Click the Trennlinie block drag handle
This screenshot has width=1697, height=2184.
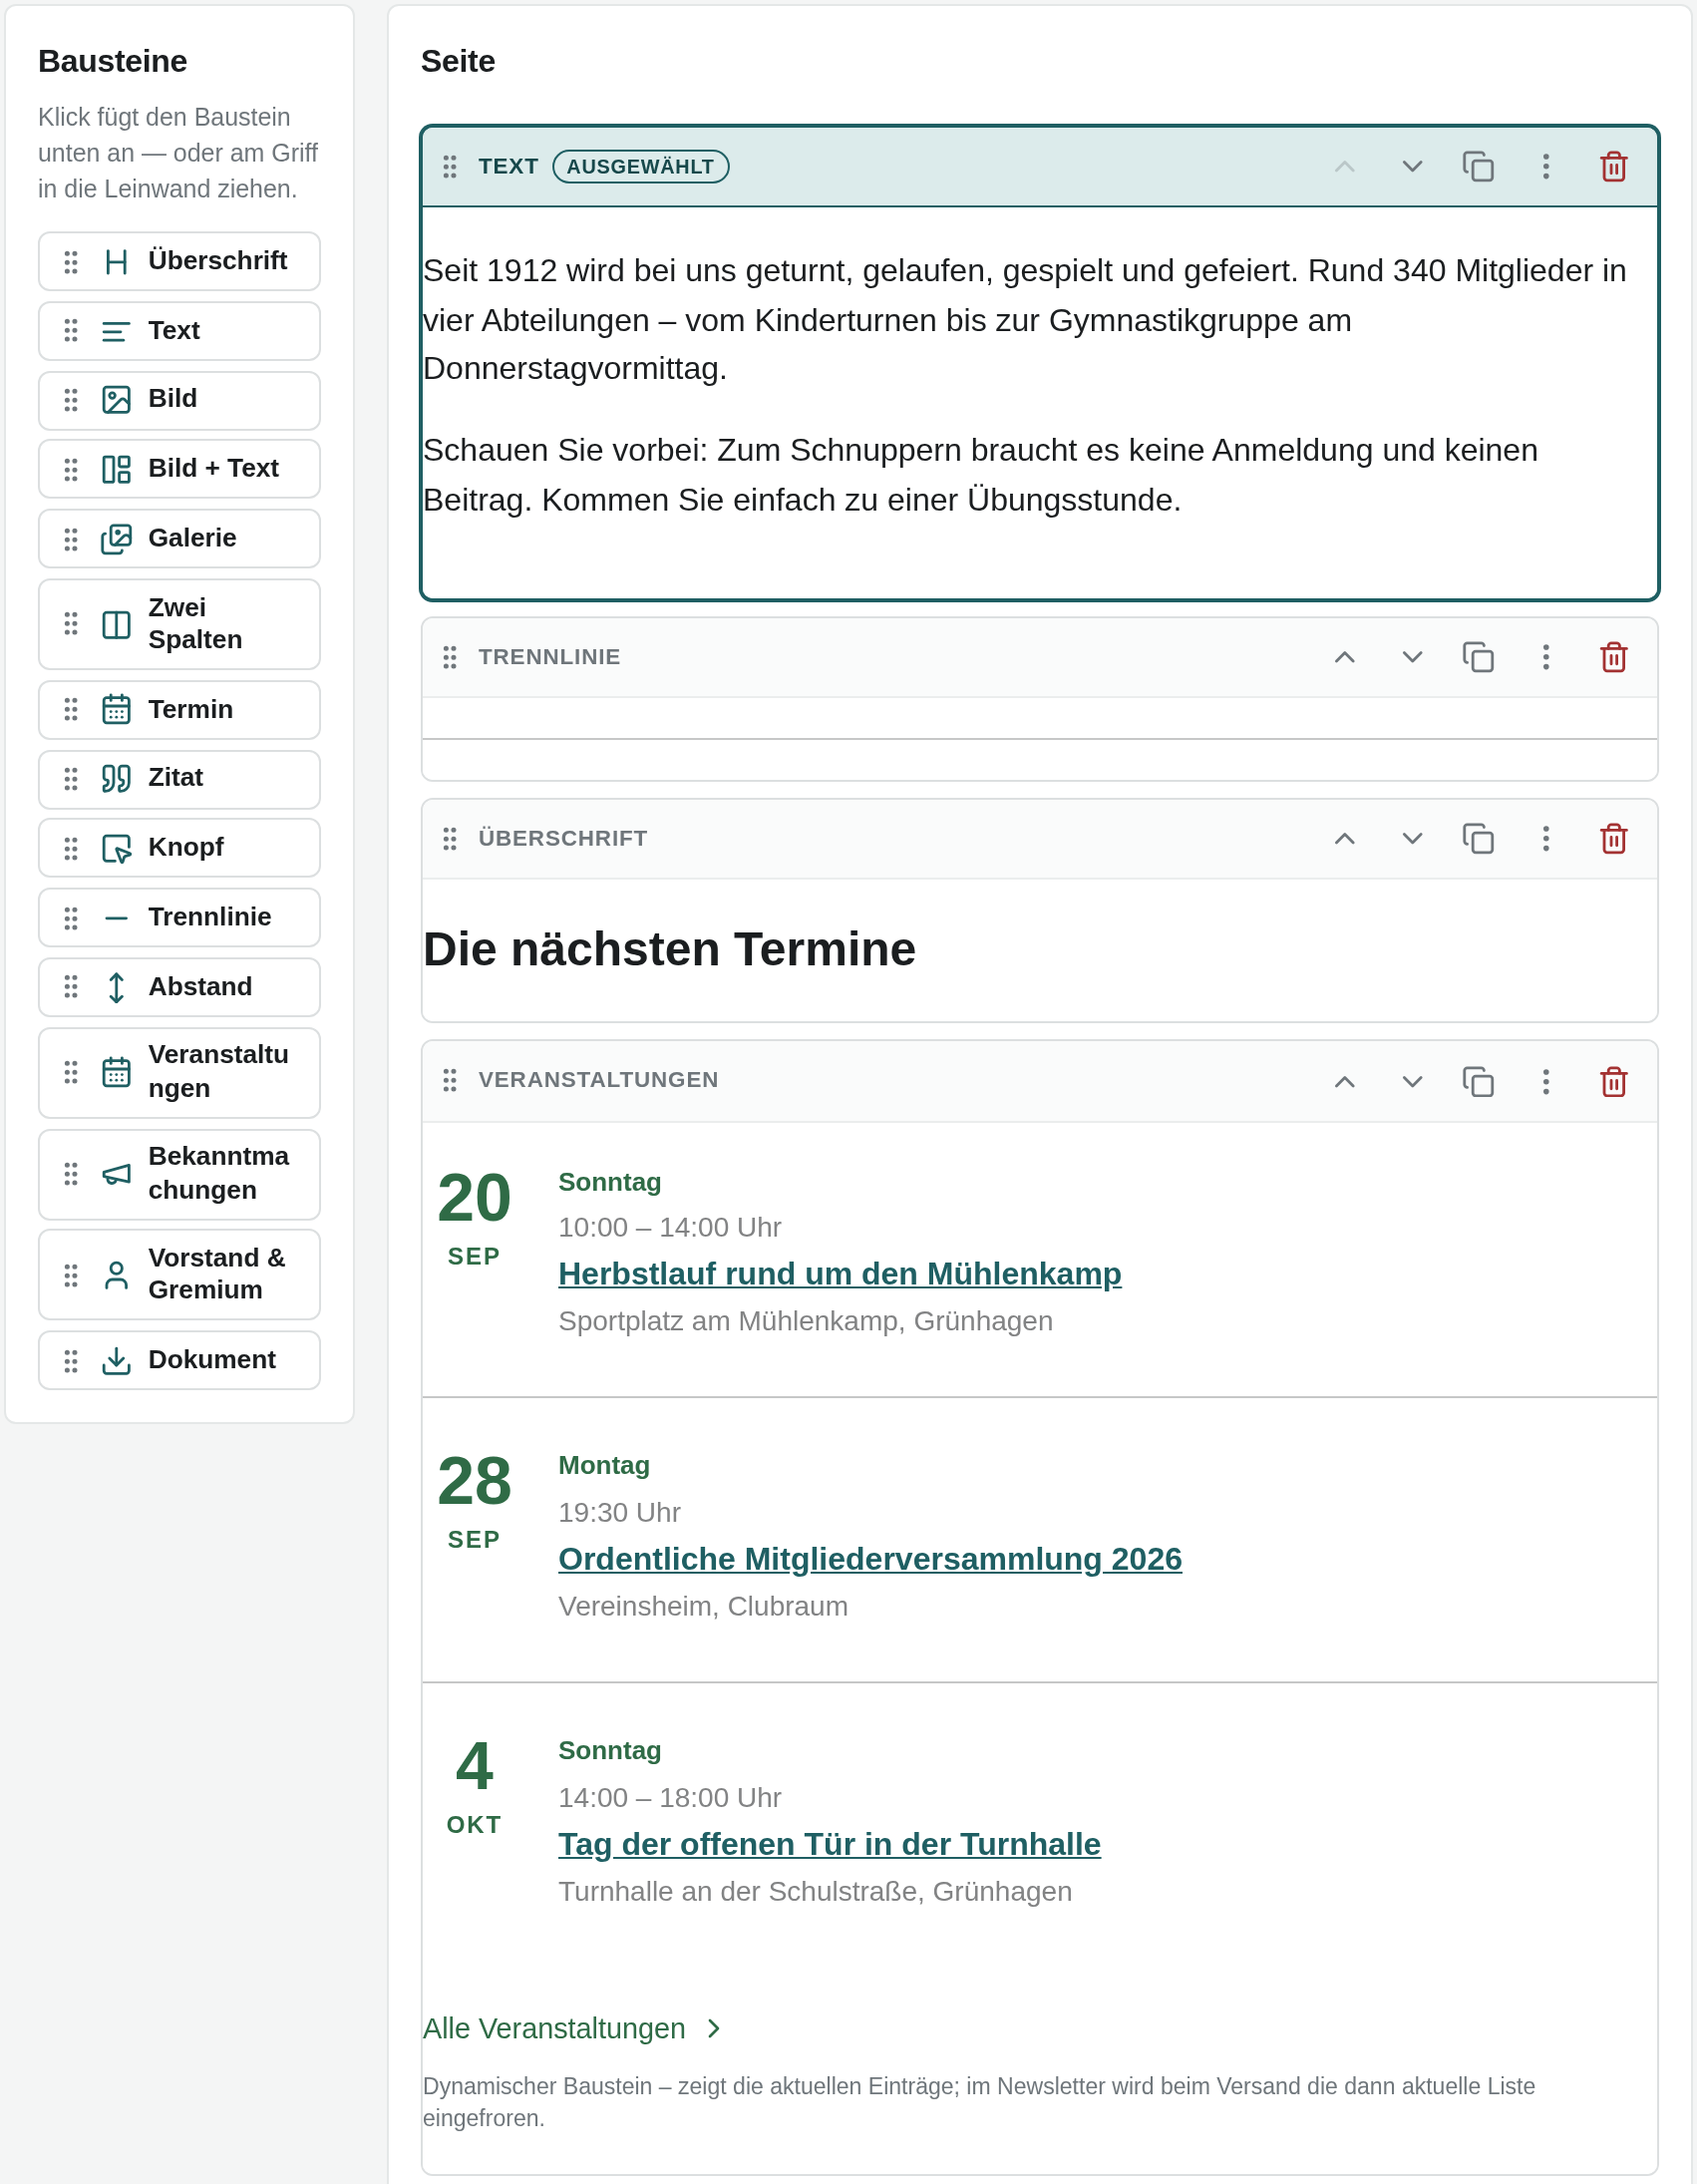(x=450, y=658)
